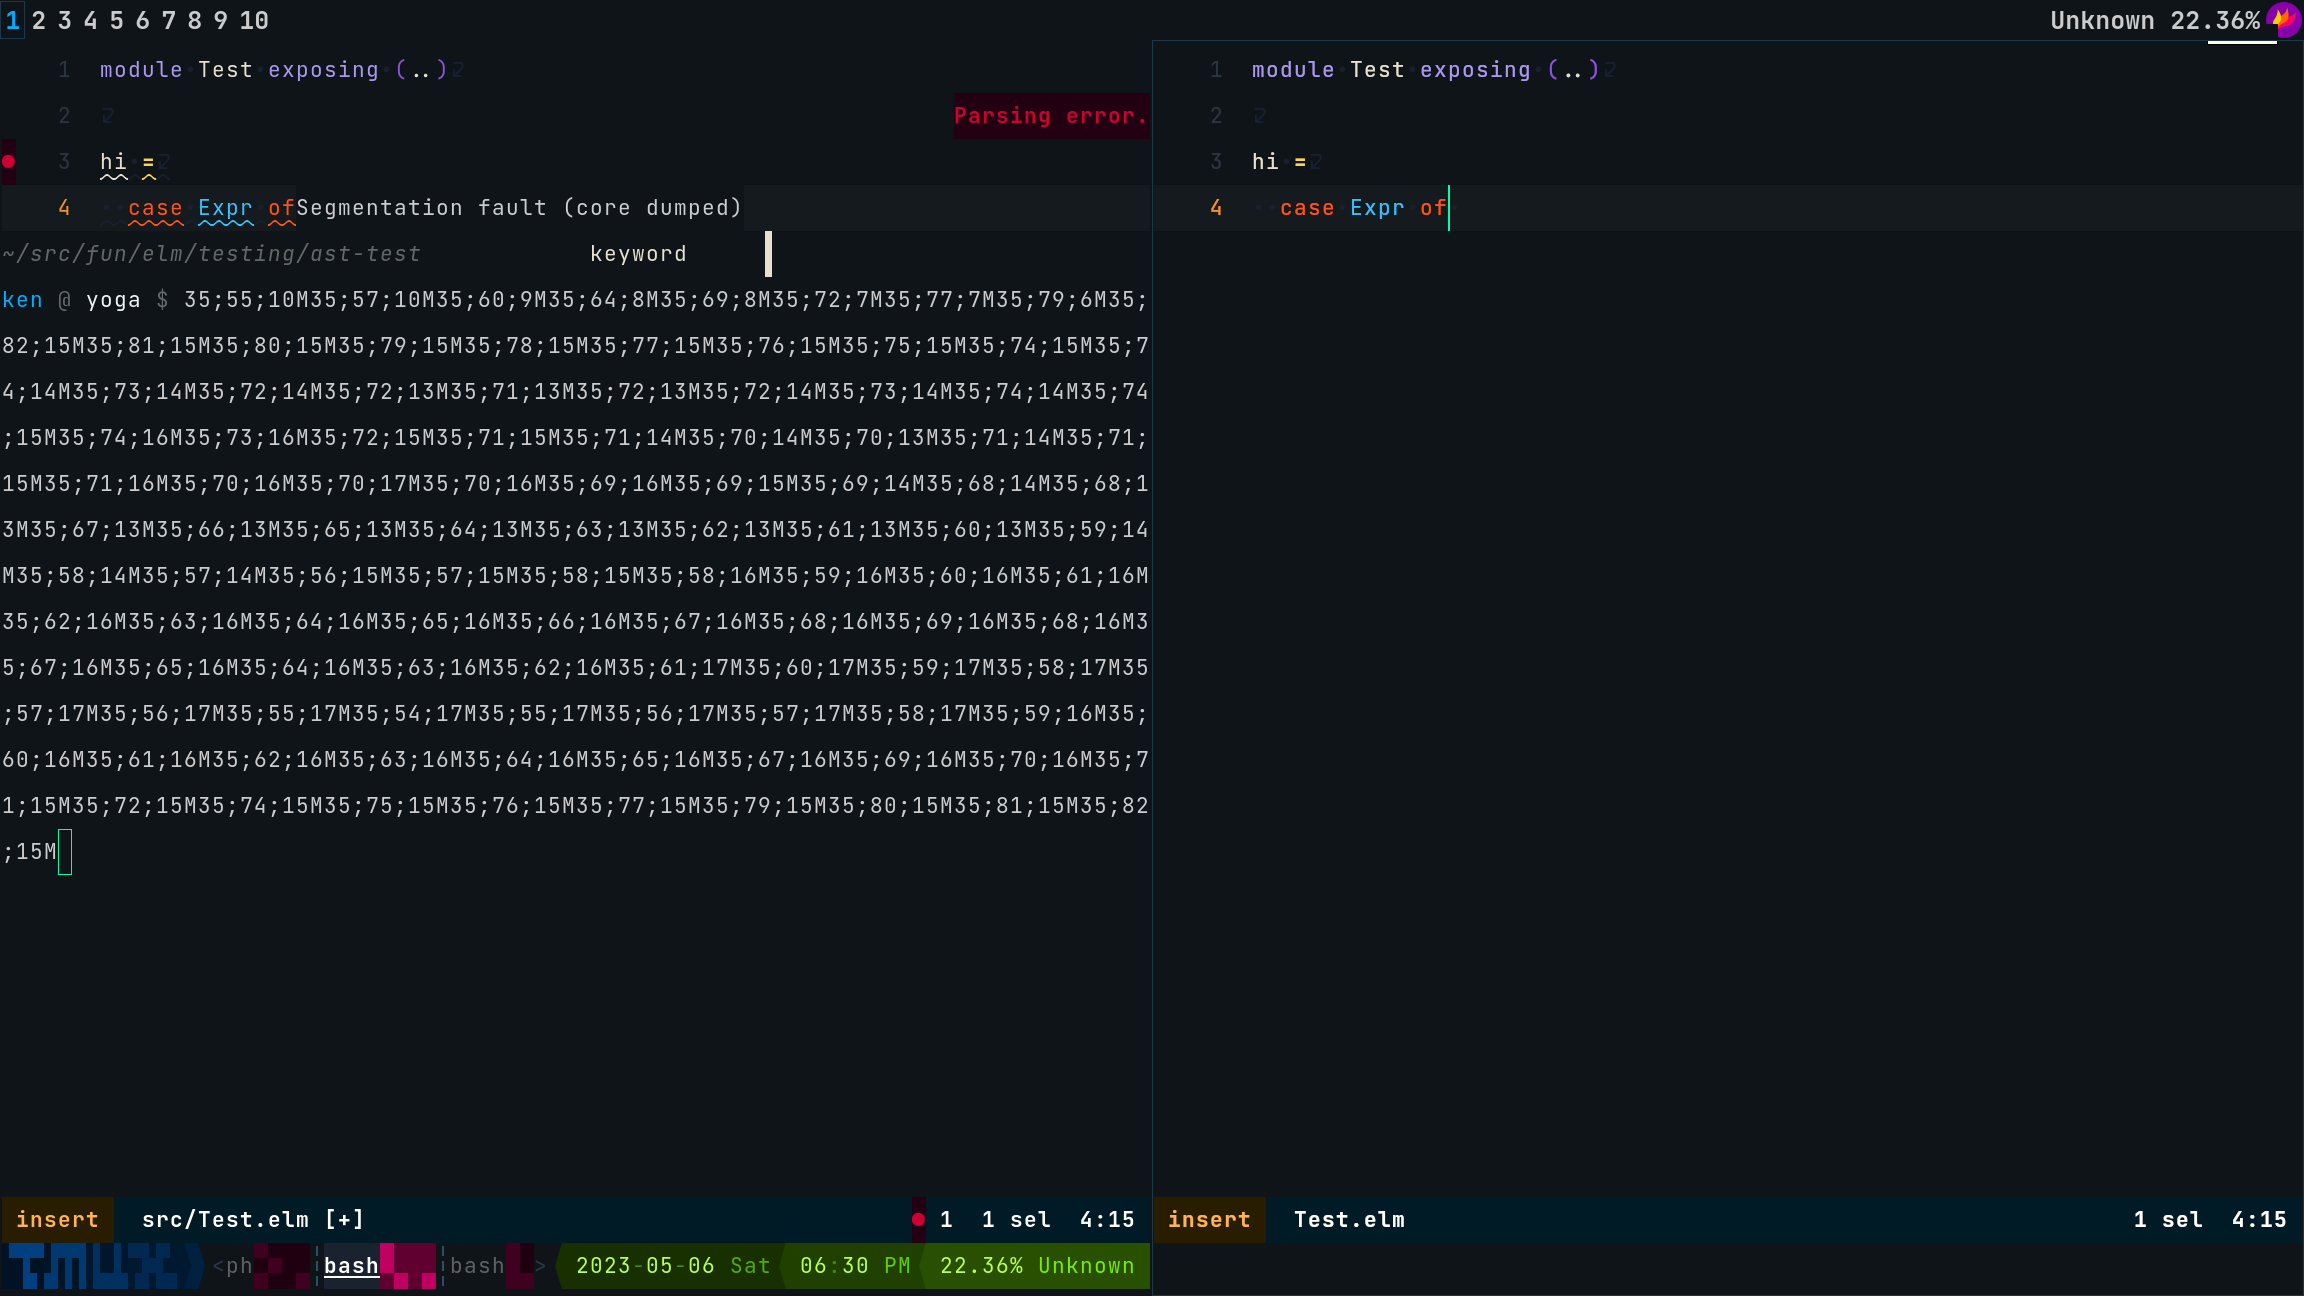Click the pink pattern icon after active bash
The height and width of the screenshot is (1296, 2304).
(x=409, y=1266)
